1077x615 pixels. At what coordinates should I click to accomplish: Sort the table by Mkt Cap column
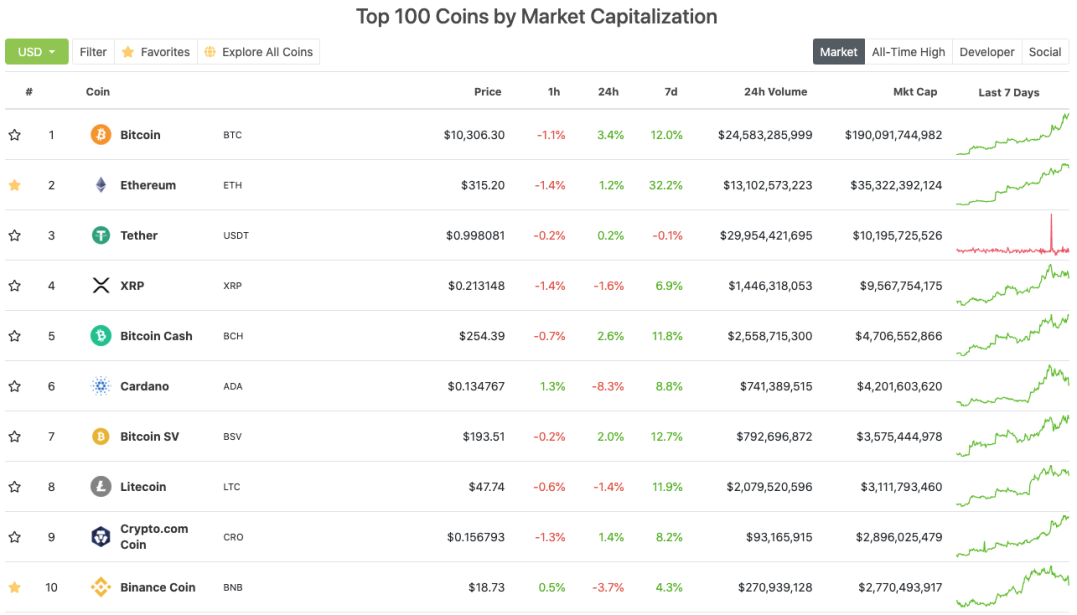tap(915, 91)
